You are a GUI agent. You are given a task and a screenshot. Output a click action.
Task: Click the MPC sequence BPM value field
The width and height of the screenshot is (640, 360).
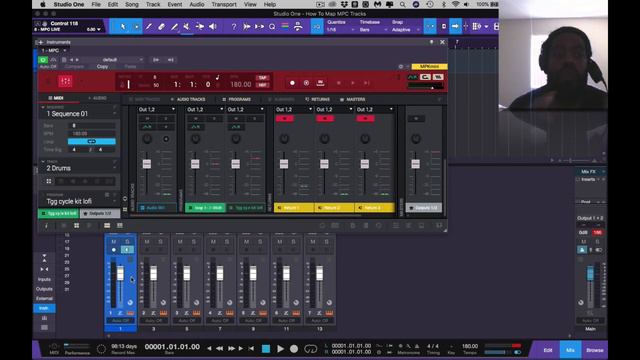coord(91,133)
